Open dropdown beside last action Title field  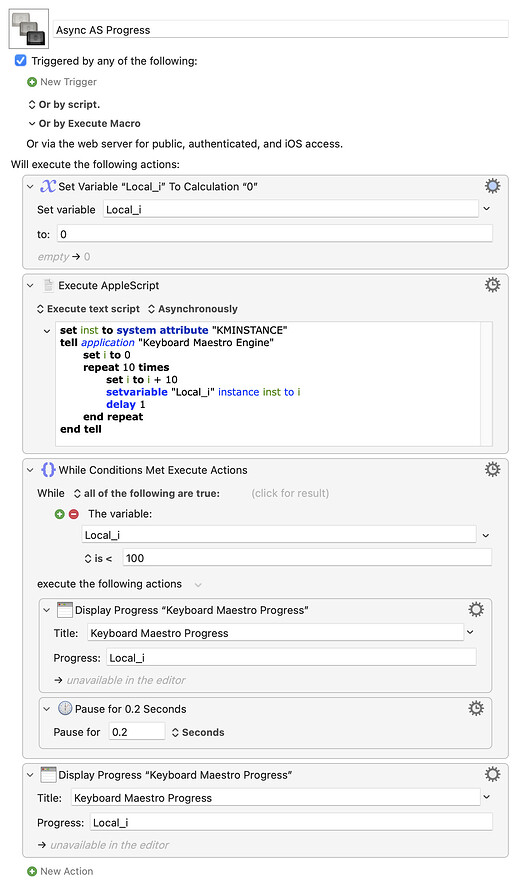coord(487,798)
